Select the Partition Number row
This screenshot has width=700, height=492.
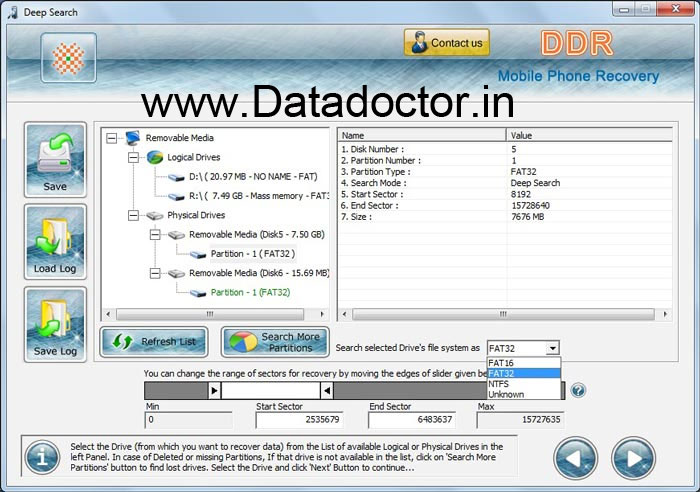[505, 160]
